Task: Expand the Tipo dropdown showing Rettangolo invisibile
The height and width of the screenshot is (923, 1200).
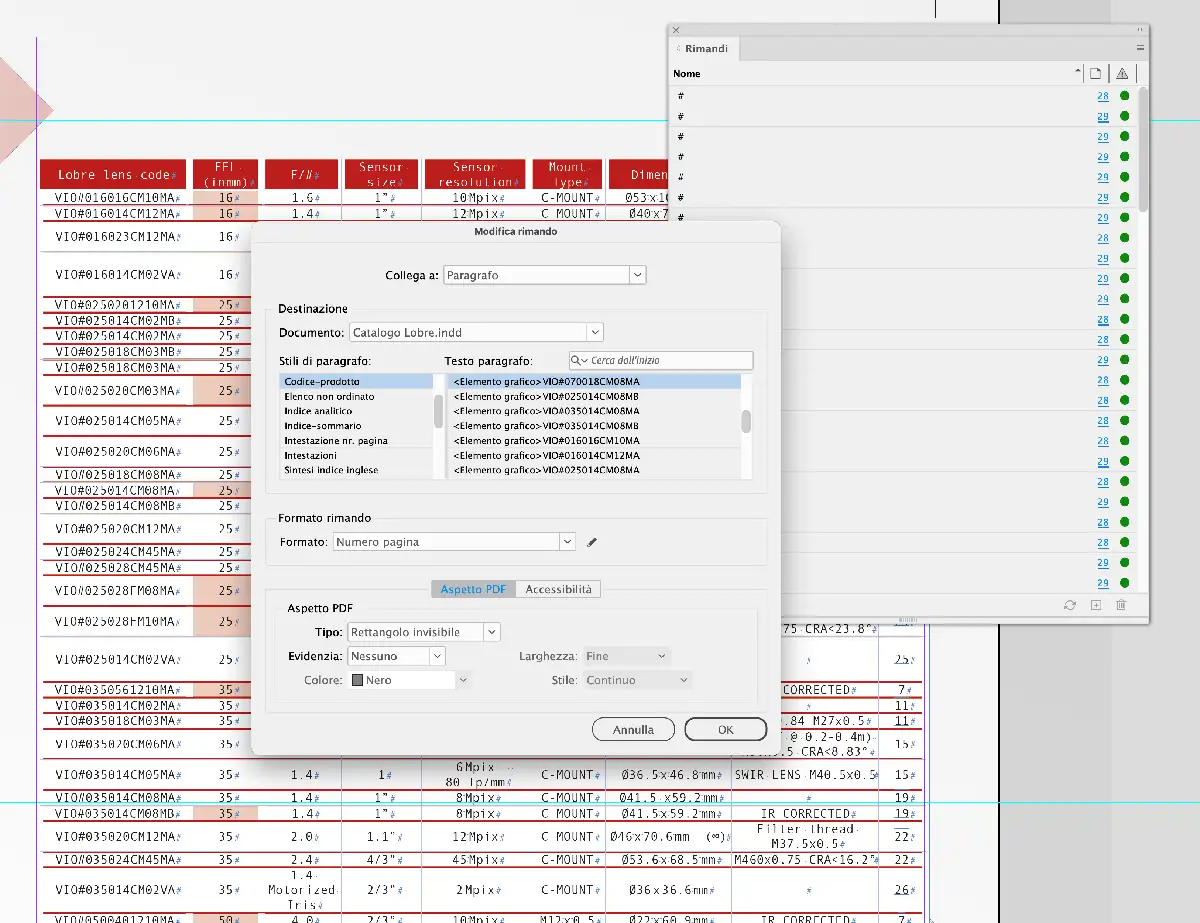Action: pyautogui.click(x=491, y=632)
